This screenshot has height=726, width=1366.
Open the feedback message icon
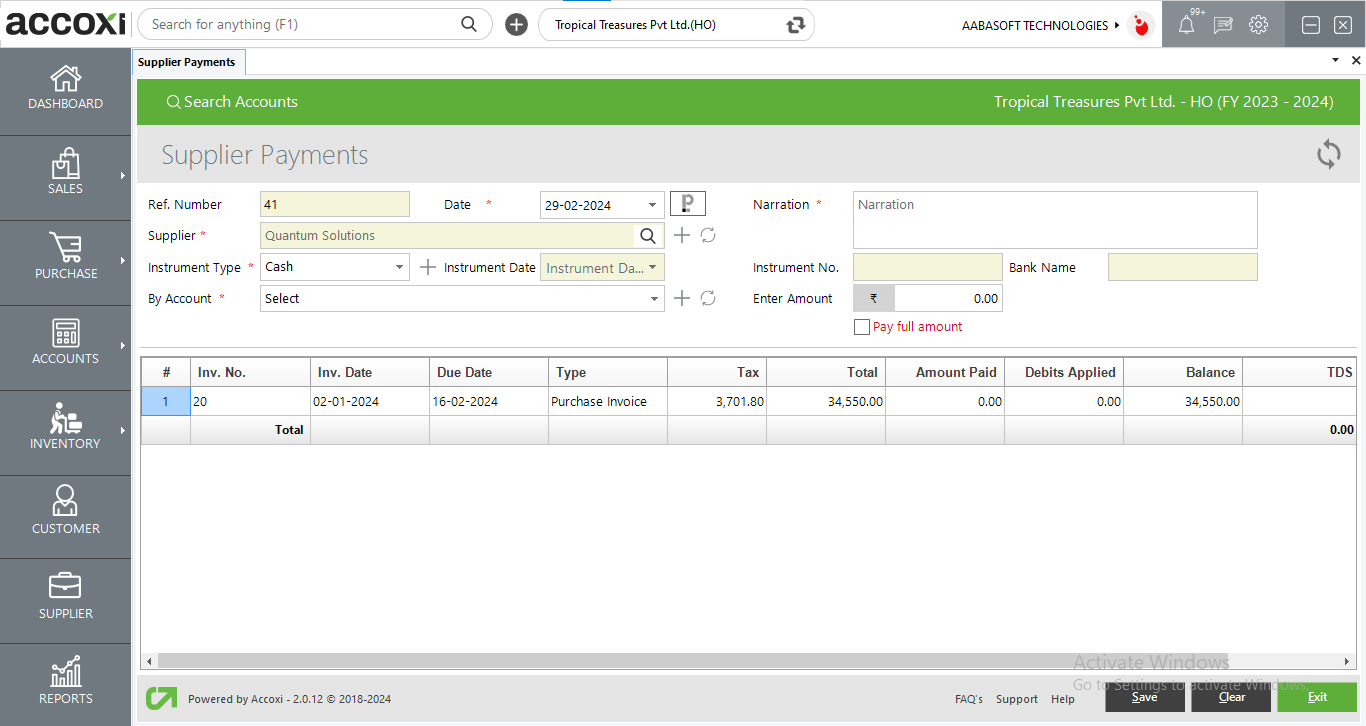pyautogui.click(x=1222, y=24)
